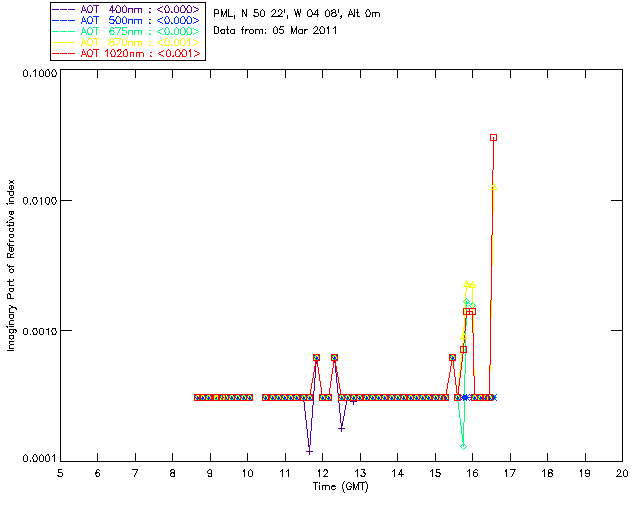This screenshot has width=640, height=512.
Task: Click the x-axis tick label 20
Action: (622, 473)
